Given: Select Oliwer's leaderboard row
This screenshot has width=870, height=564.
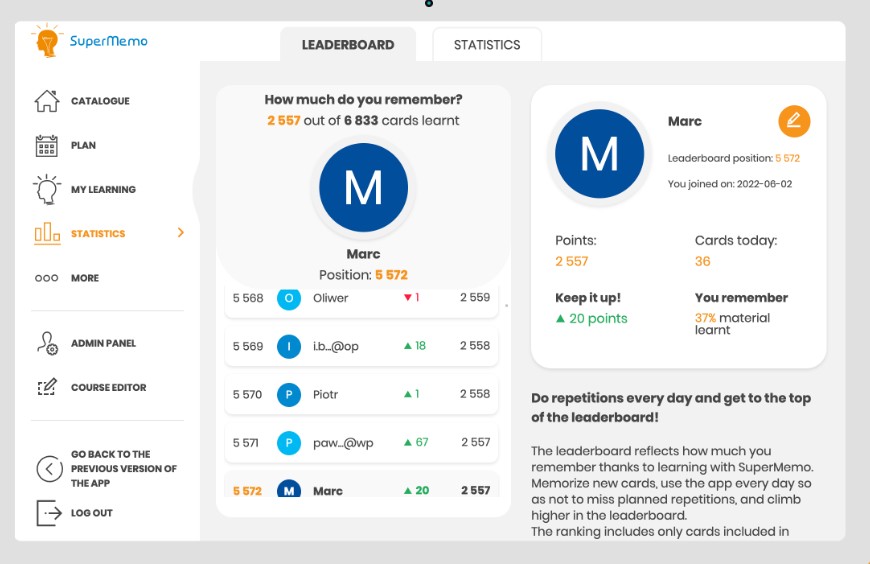Looking at the screenshot, I should 361,298.
